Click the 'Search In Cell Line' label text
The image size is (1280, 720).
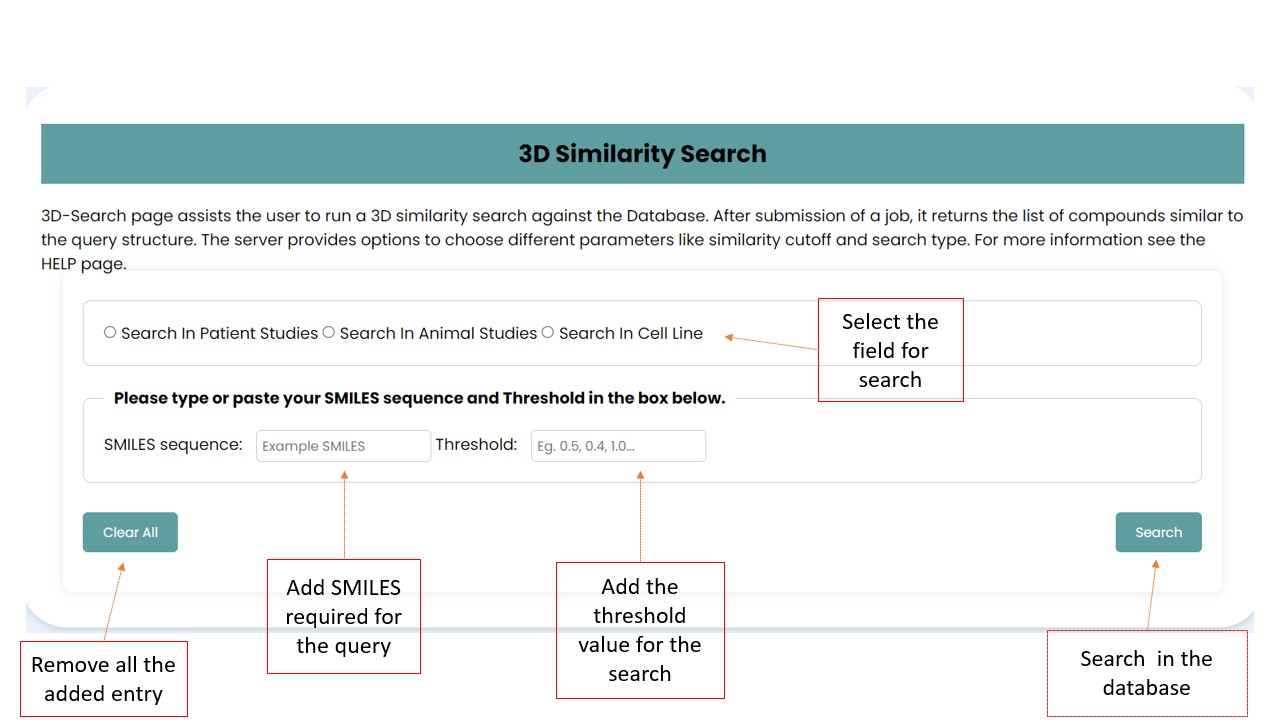tap(630, 333)
